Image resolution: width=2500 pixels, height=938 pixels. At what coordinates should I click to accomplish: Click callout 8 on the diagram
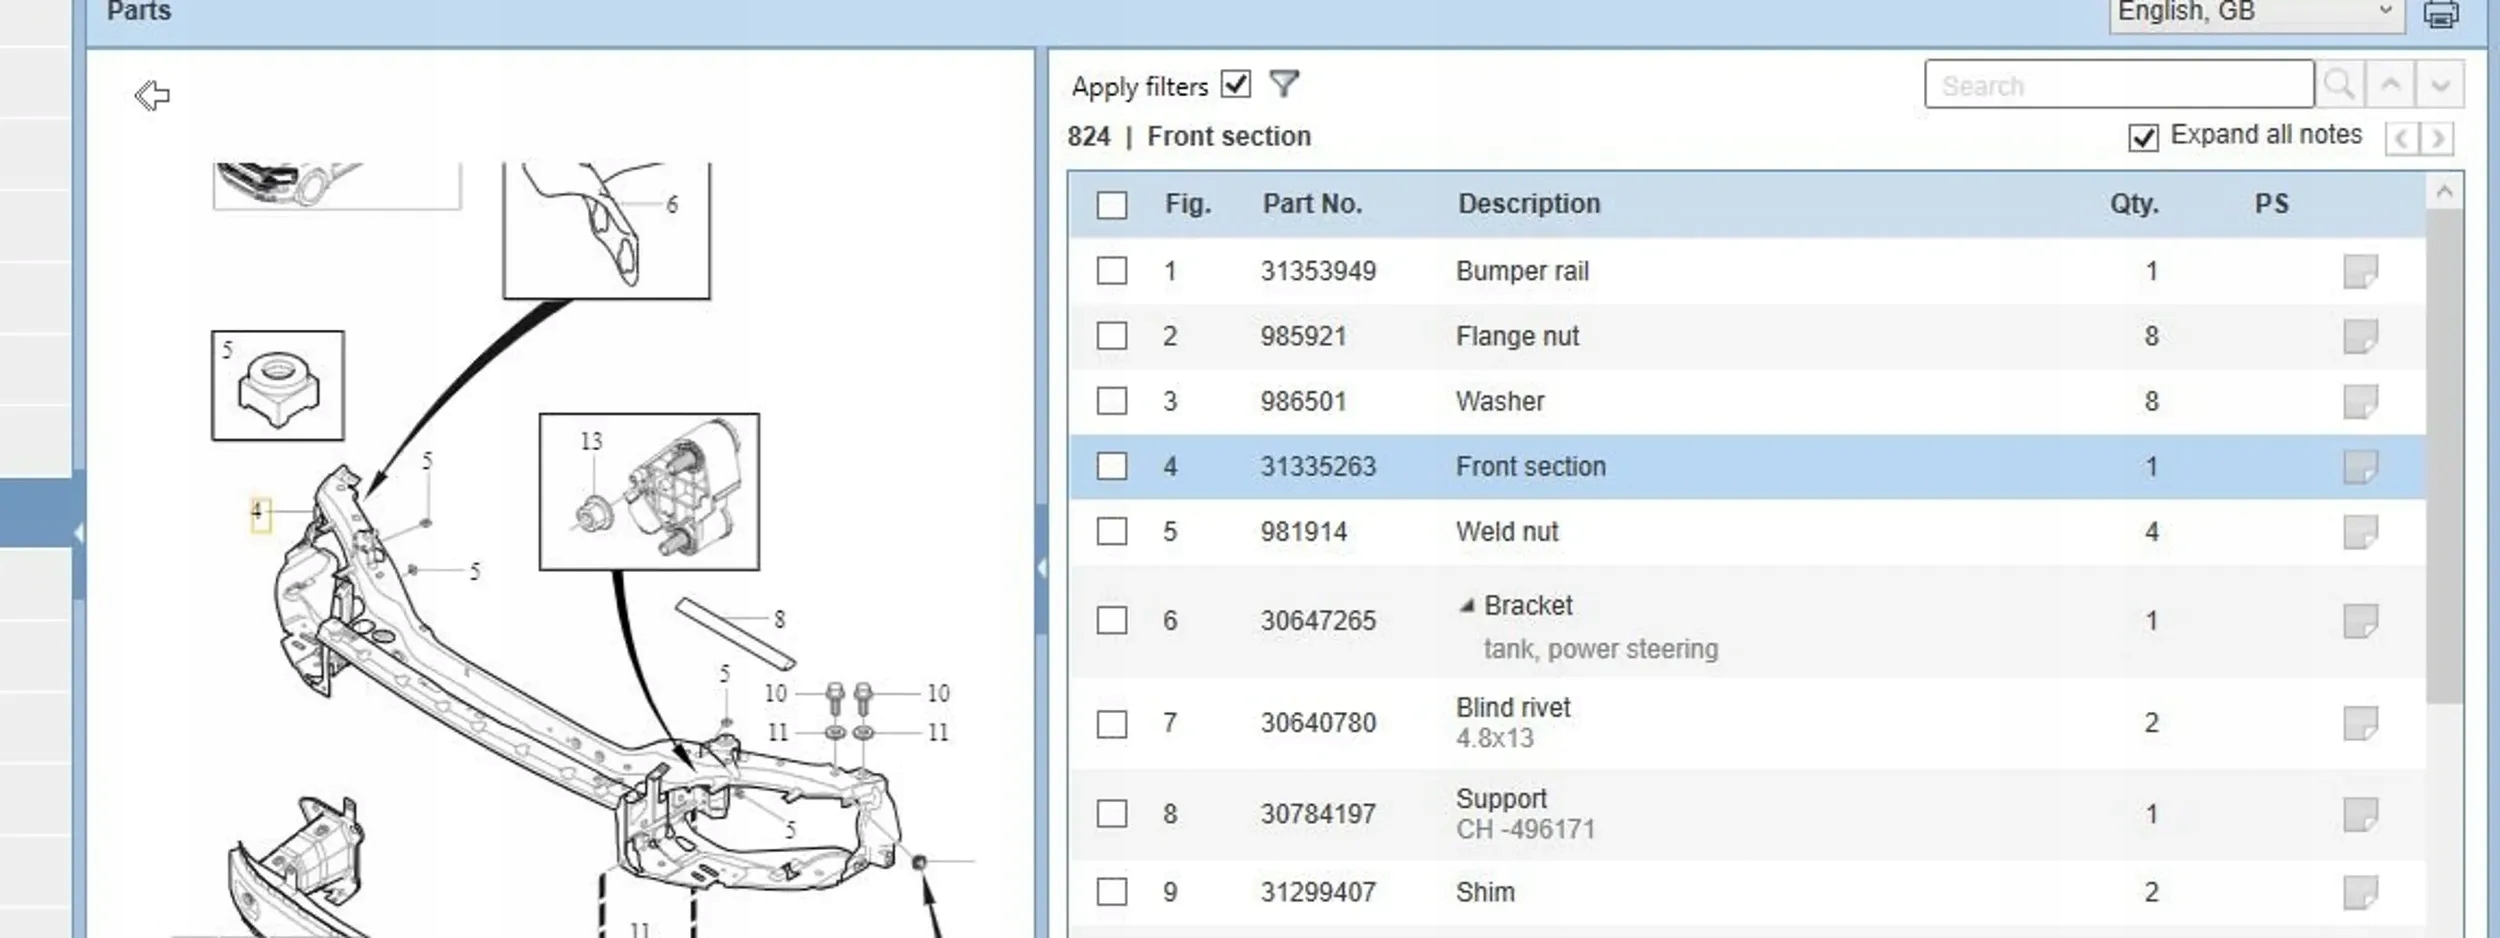(x=779, y=619)
